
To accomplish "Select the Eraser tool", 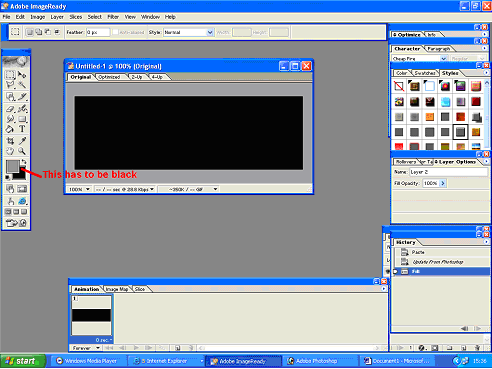I will pos(10,109).
